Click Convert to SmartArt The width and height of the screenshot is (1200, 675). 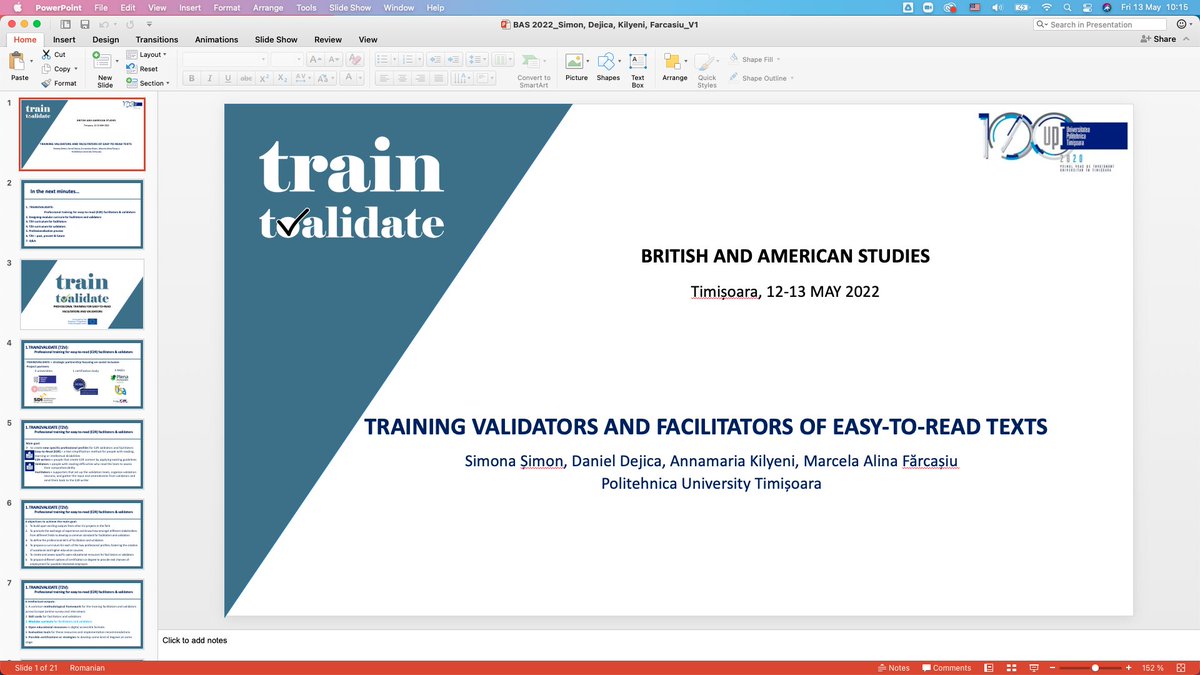pyautogui.click(x=534, y=69)
